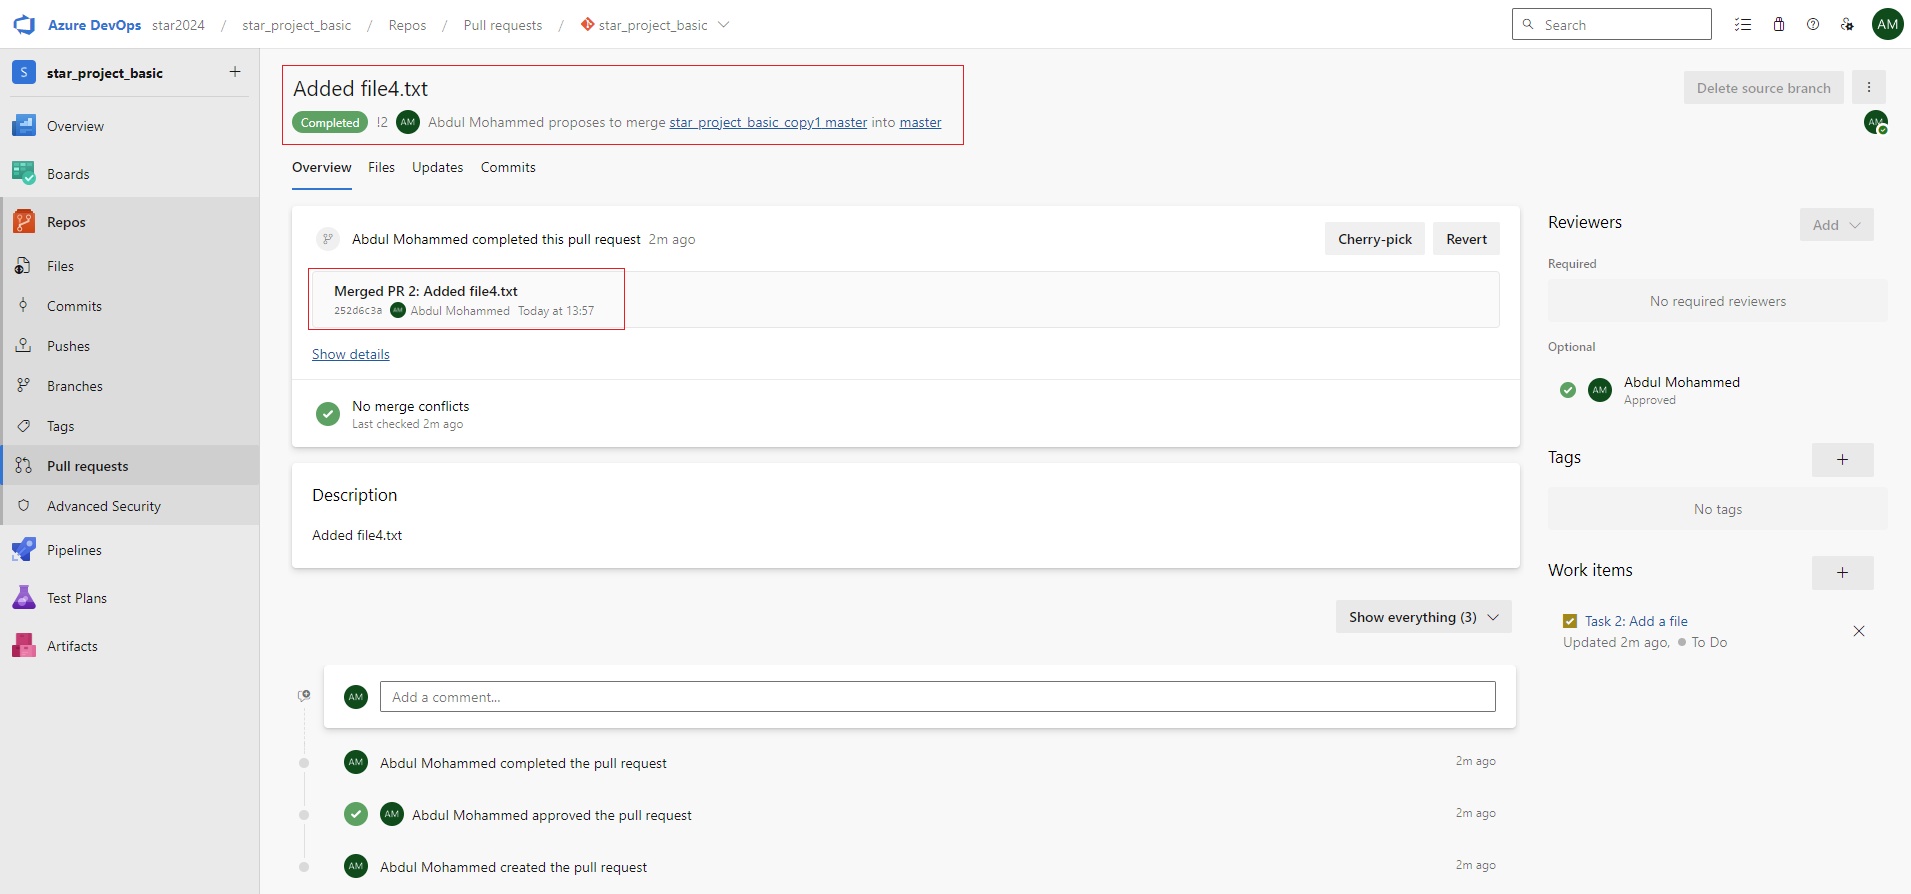Viewport: 1911px width, 894px height.
Task: Expand the Show everything (3) filter
Action: point(1424,617)
